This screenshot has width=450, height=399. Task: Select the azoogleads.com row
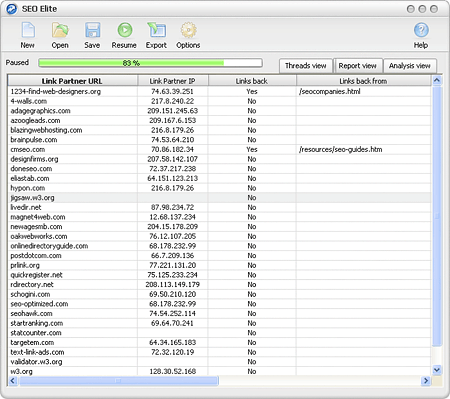[219, 120]
